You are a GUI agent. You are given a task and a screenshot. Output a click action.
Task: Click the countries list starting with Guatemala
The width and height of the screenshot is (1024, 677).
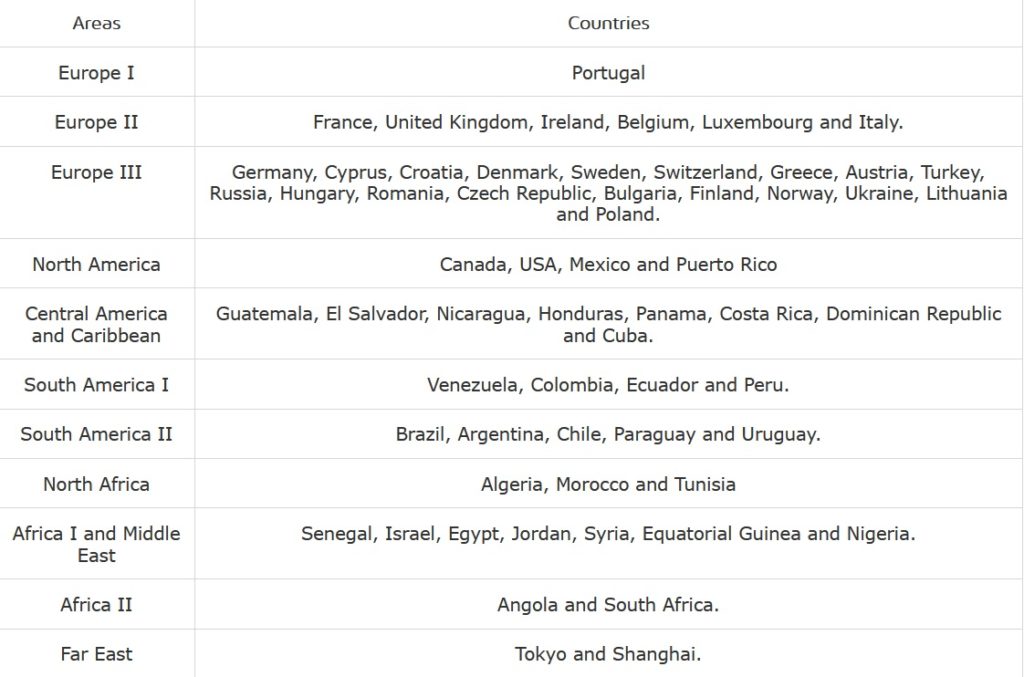tap(608, 325)
